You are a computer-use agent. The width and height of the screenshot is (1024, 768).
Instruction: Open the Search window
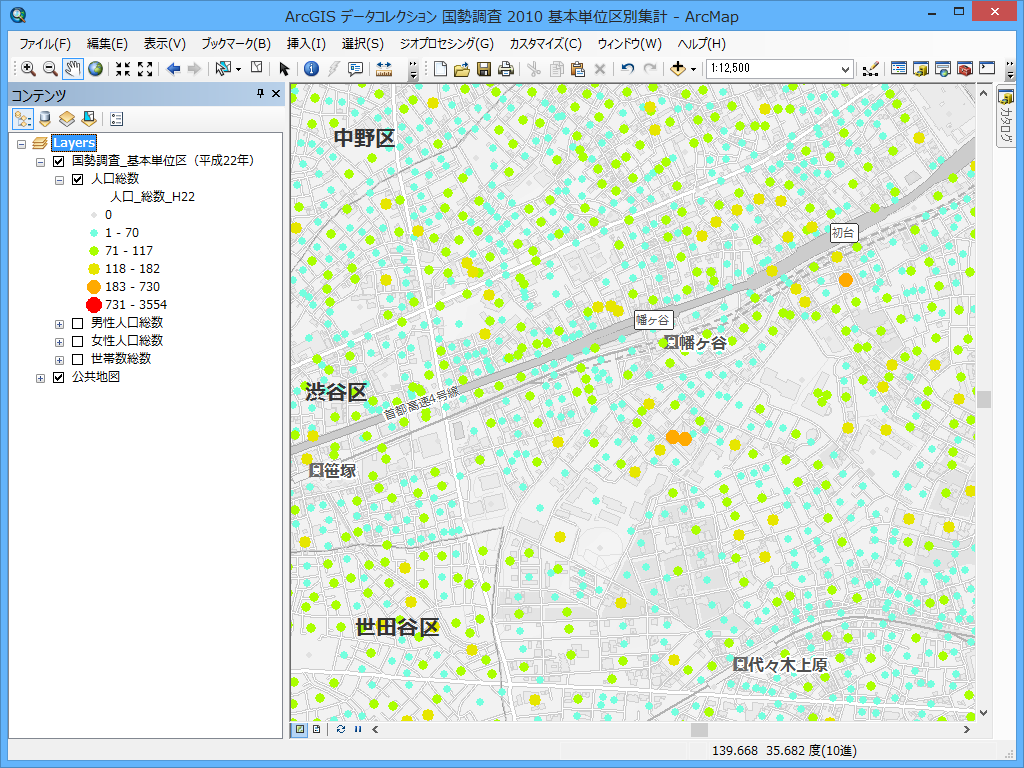942,69
